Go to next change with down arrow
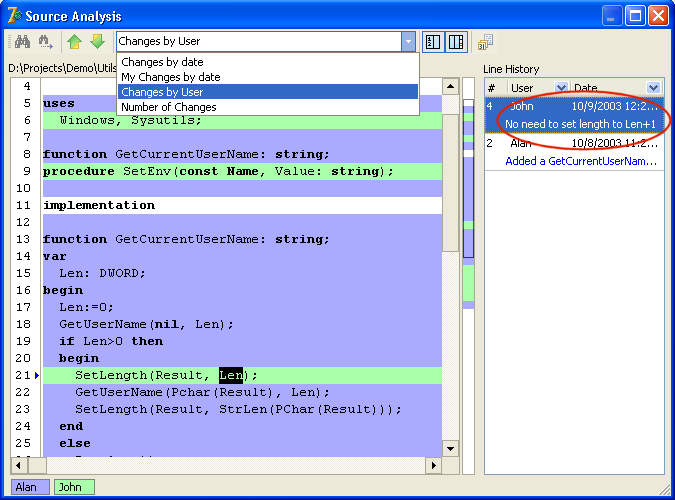This screenshot has height=500, width=675. [97, 41]
